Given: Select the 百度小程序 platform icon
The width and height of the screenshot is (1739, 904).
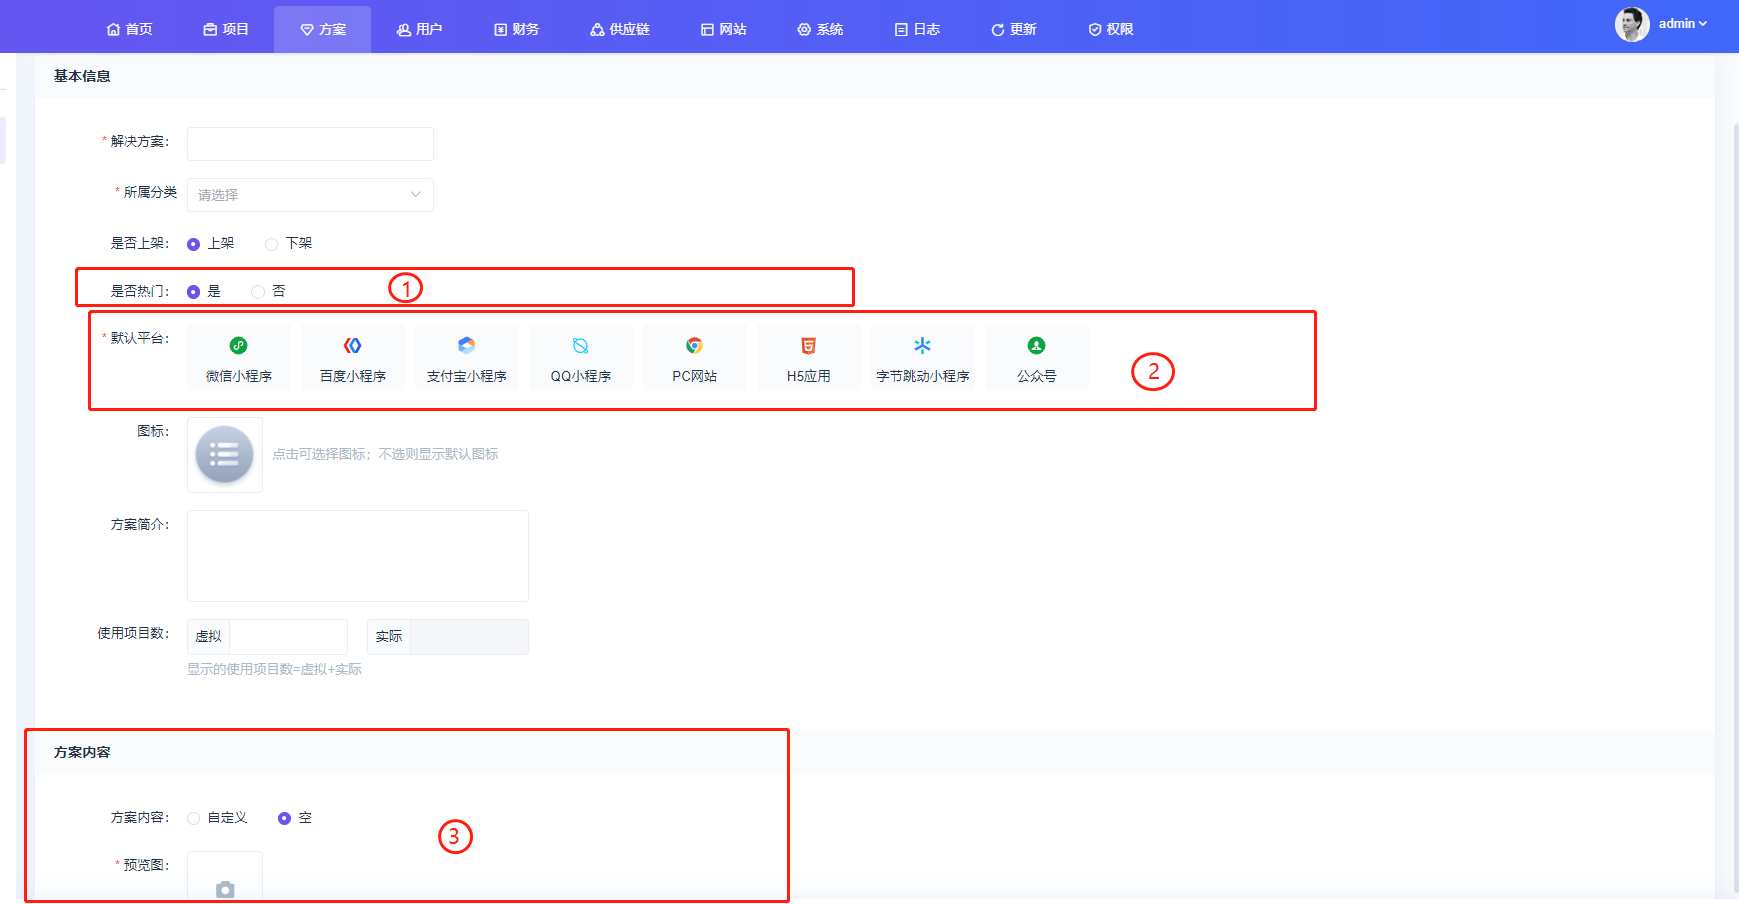Looking at the screenshot, I should tap(352, 346).
